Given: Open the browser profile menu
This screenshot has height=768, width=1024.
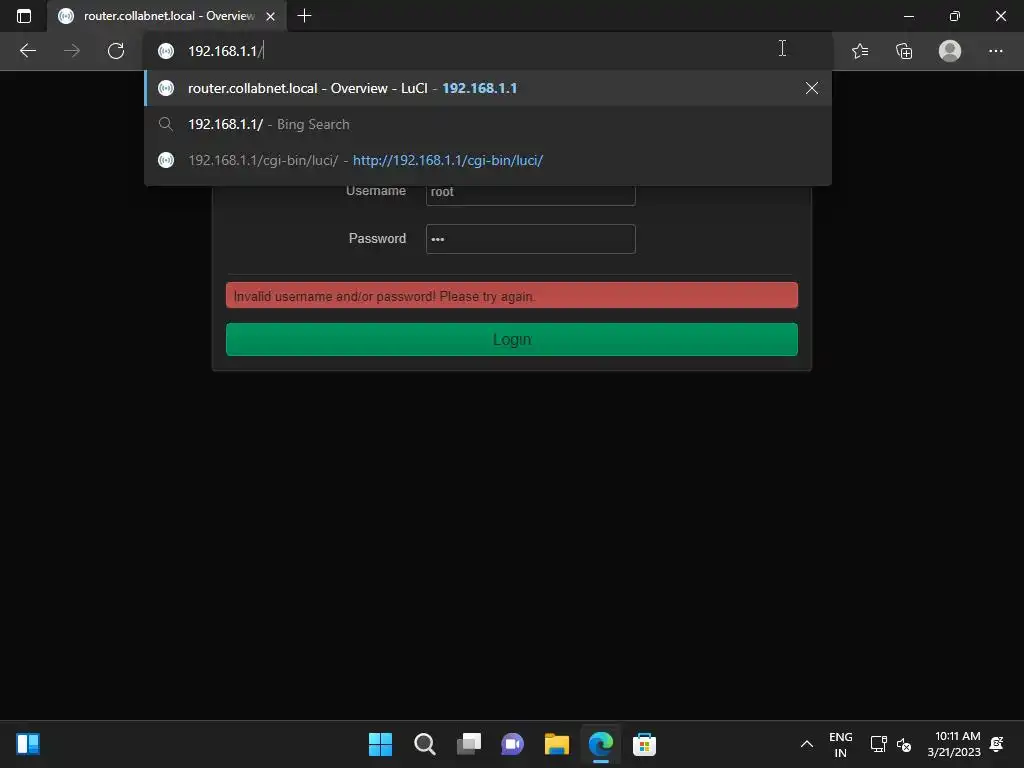Looking at the screenshot, I should 950,51.
